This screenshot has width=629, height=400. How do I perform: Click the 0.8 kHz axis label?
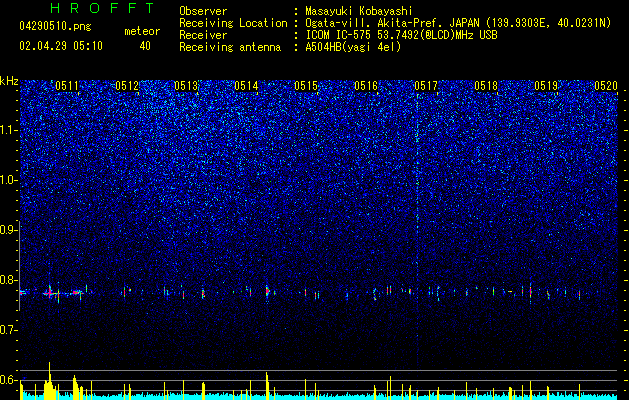8,280
